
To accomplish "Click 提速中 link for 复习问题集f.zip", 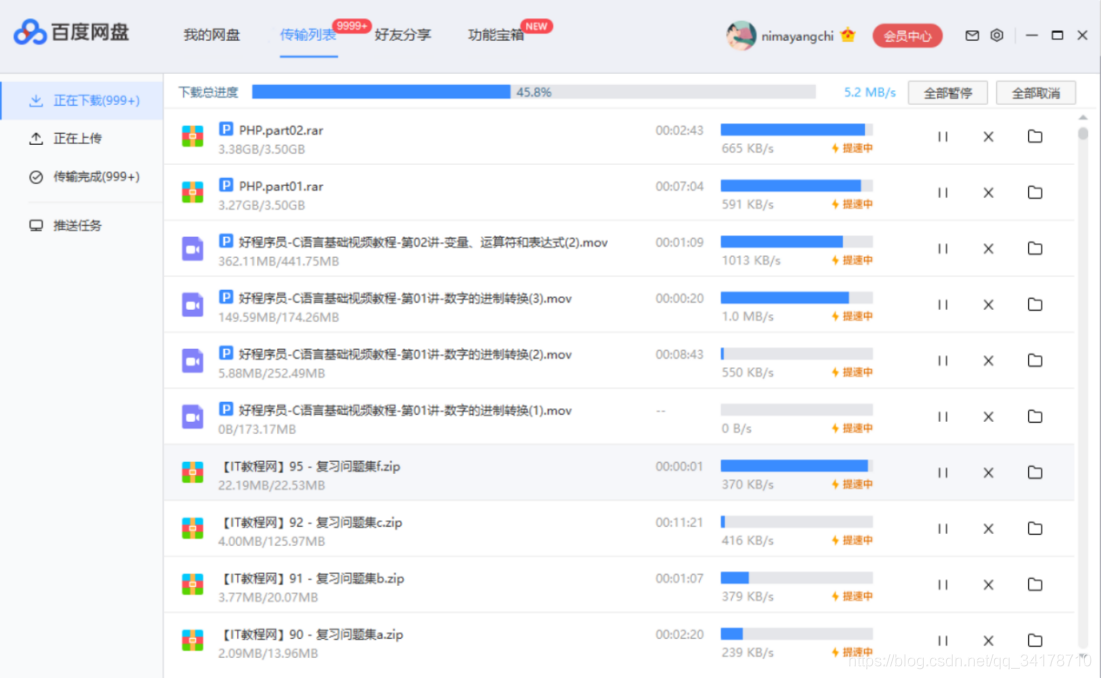I will pos(852,484).
